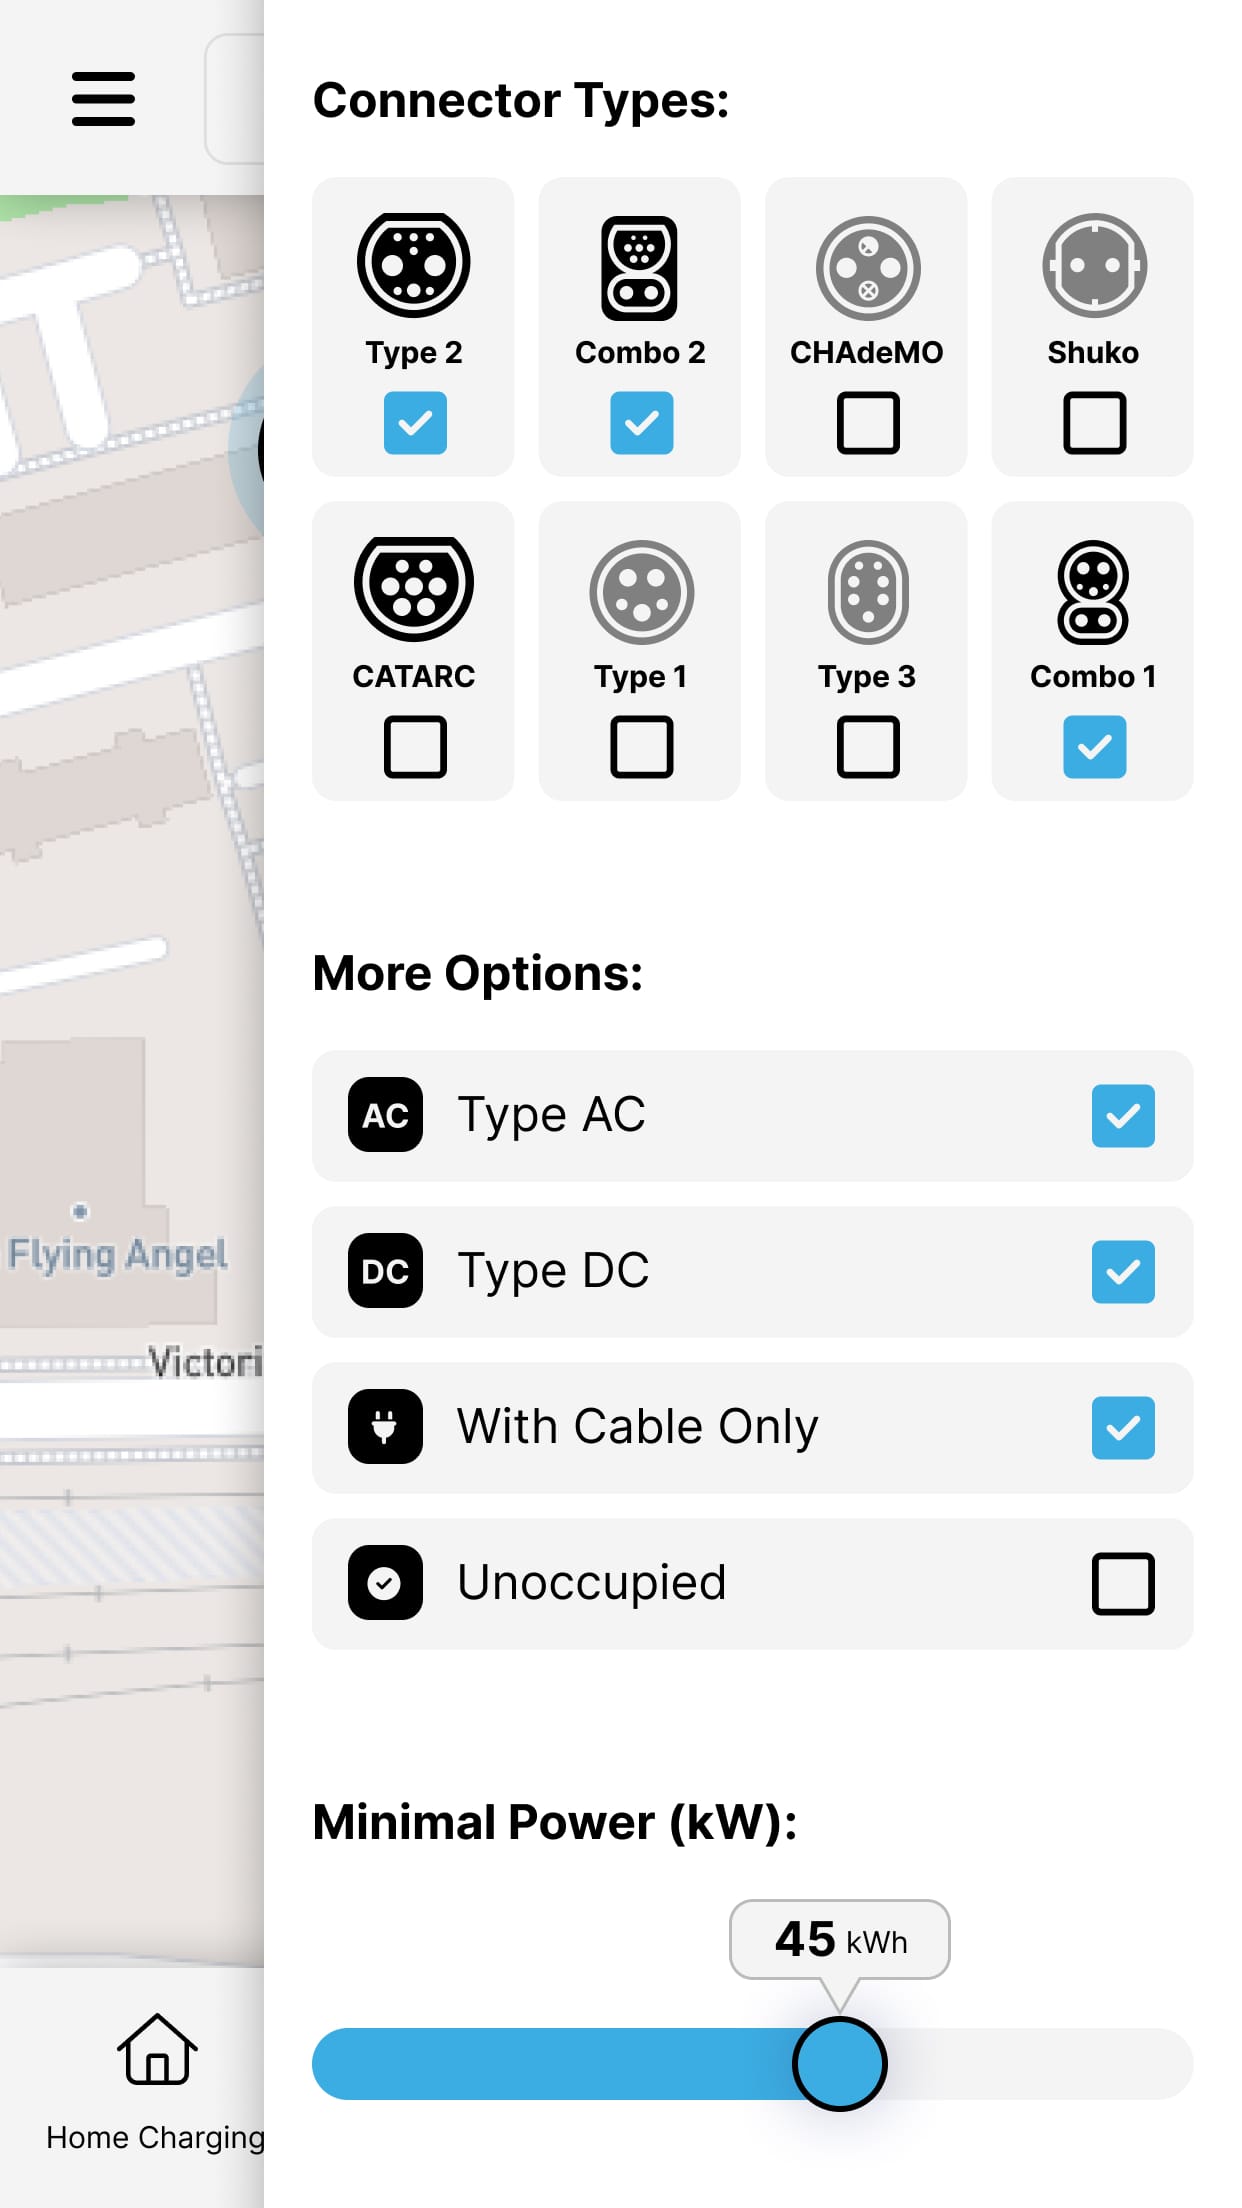Uncheck the Type 2 checkbox
Image resolution: width=1242 pixels, height=2208 pixels.
pos(413,423)
